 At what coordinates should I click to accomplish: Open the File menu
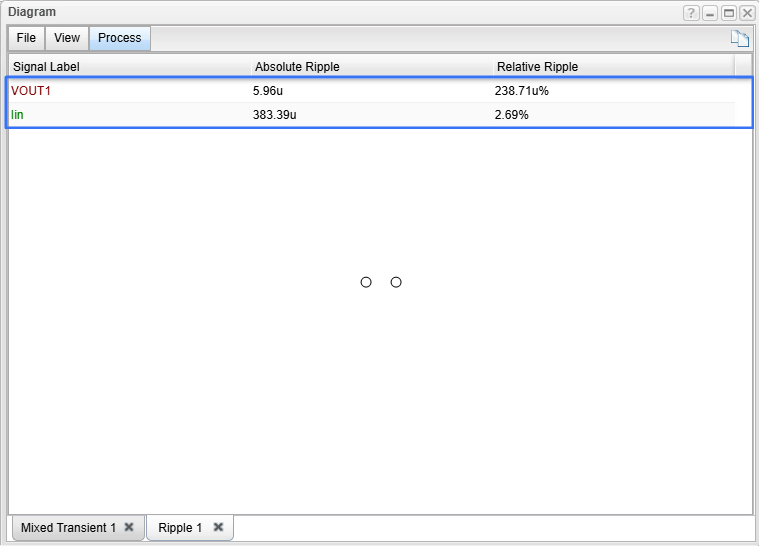(26, 38)
